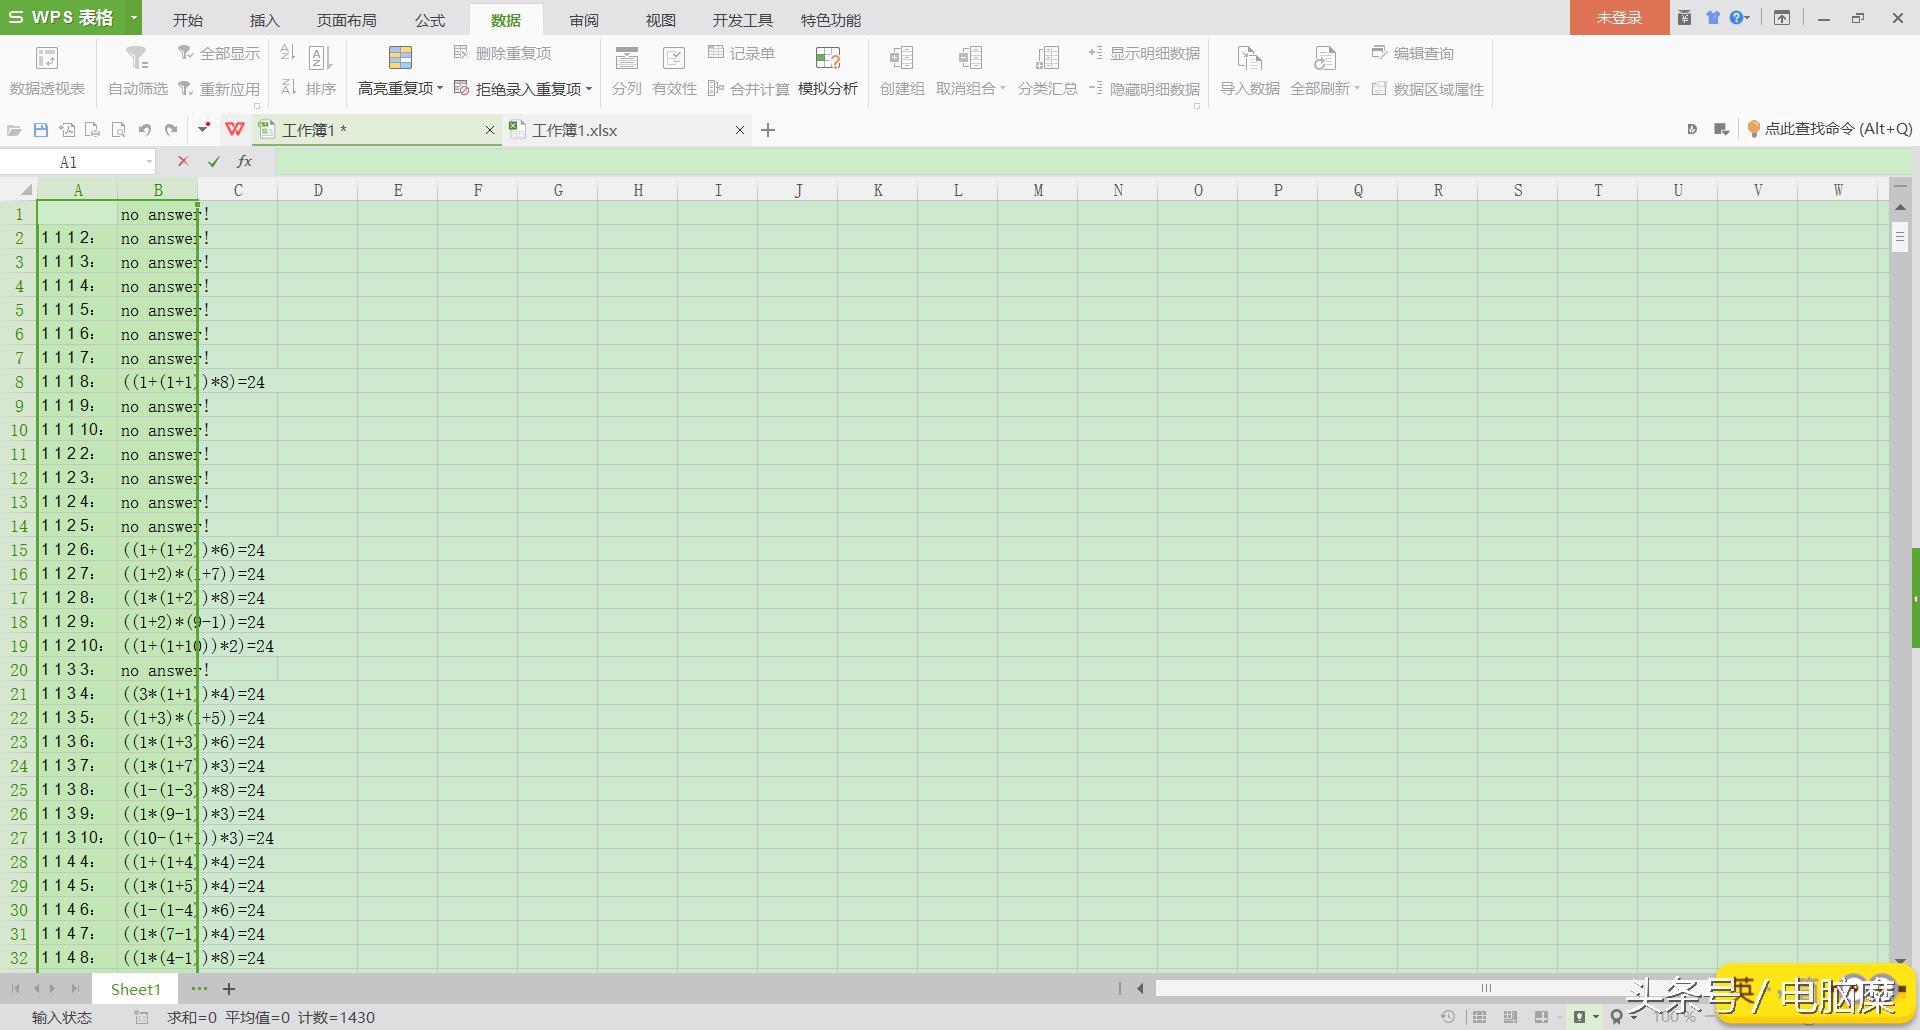Screen dimensions: 1920x1030
Task: Close the 工作簿1 * document tab
Action: click(x=490, y=130)
